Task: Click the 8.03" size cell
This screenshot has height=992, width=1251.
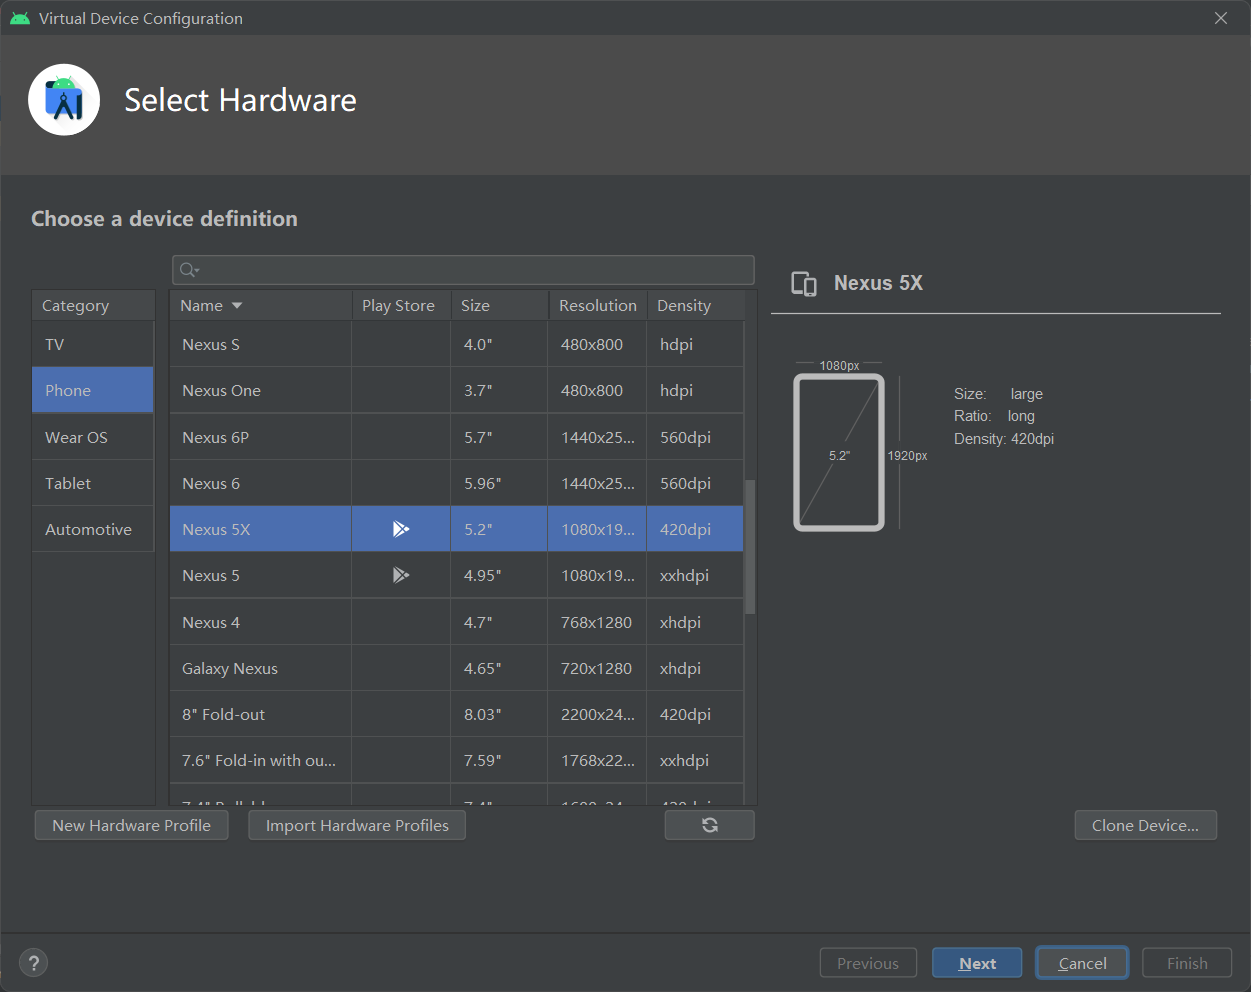Action: pyautogui.click(x=499, y=714)
